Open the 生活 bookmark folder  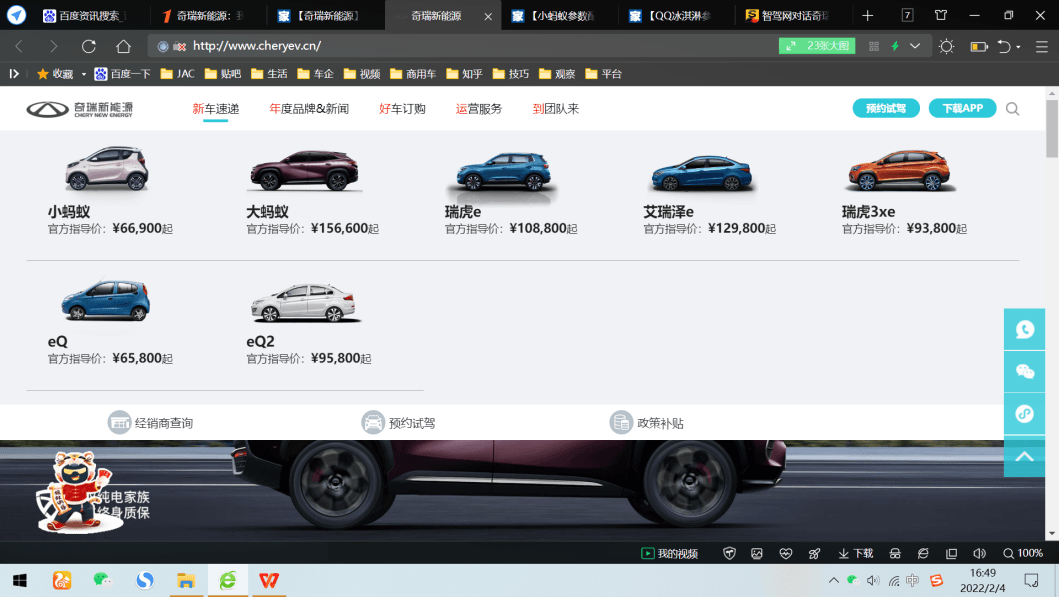click(x=269, y=74)
